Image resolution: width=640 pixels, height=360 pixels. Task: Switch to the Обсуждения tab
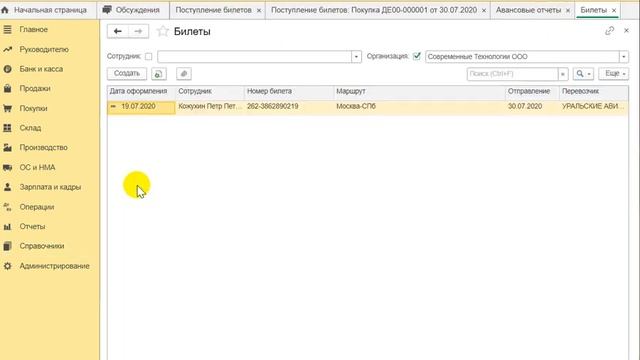click(x=133, y=10)
